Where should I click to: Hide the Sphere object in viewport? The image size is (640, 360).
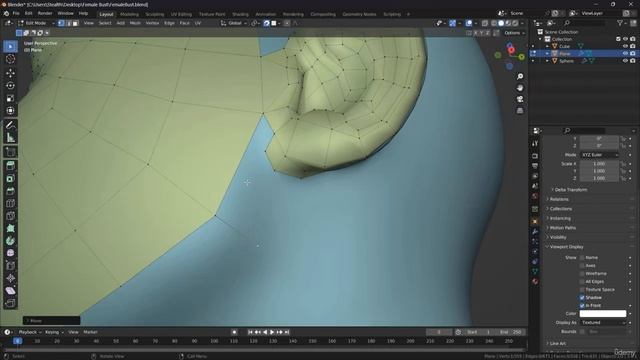point(625,61)
